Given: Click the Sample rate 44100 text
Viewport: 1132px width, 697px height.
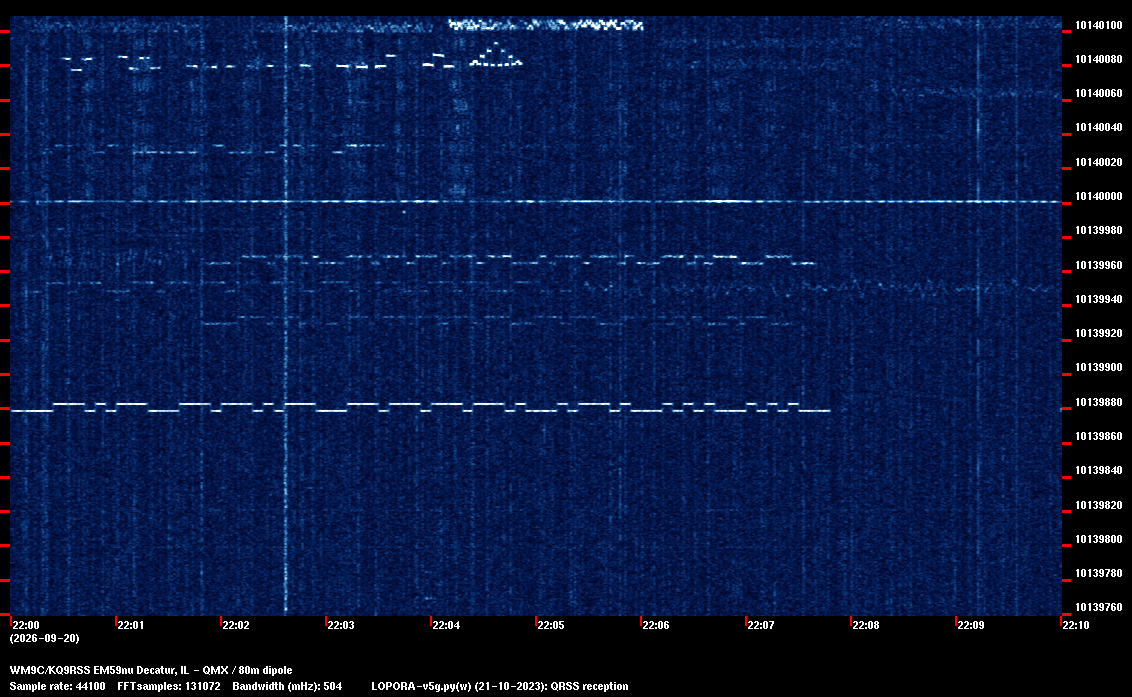Looking at the screenshot, I should [x=57, y=686].
